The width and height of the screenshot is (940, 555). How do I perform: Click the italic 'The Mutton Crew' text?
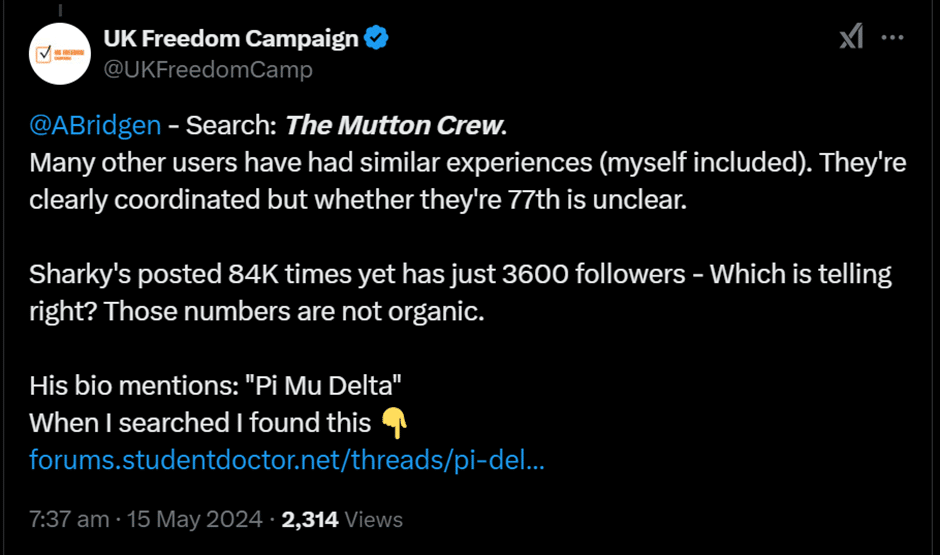click(394, 125)
